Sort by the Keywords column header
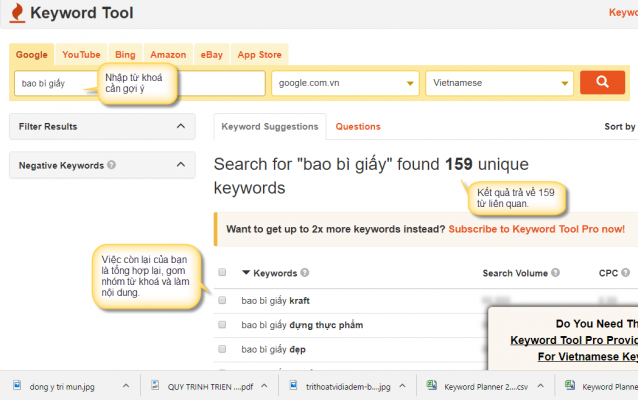The width and height of the screenshot is (638, 400). (275, 272)
